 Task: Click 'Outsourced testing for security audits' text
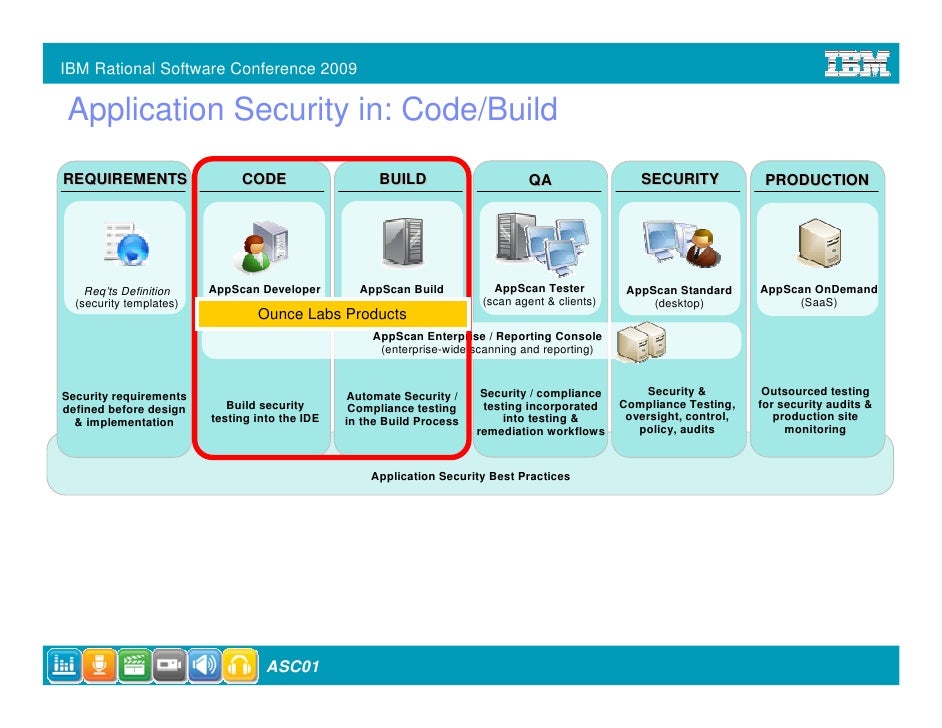tap(815, 410)
